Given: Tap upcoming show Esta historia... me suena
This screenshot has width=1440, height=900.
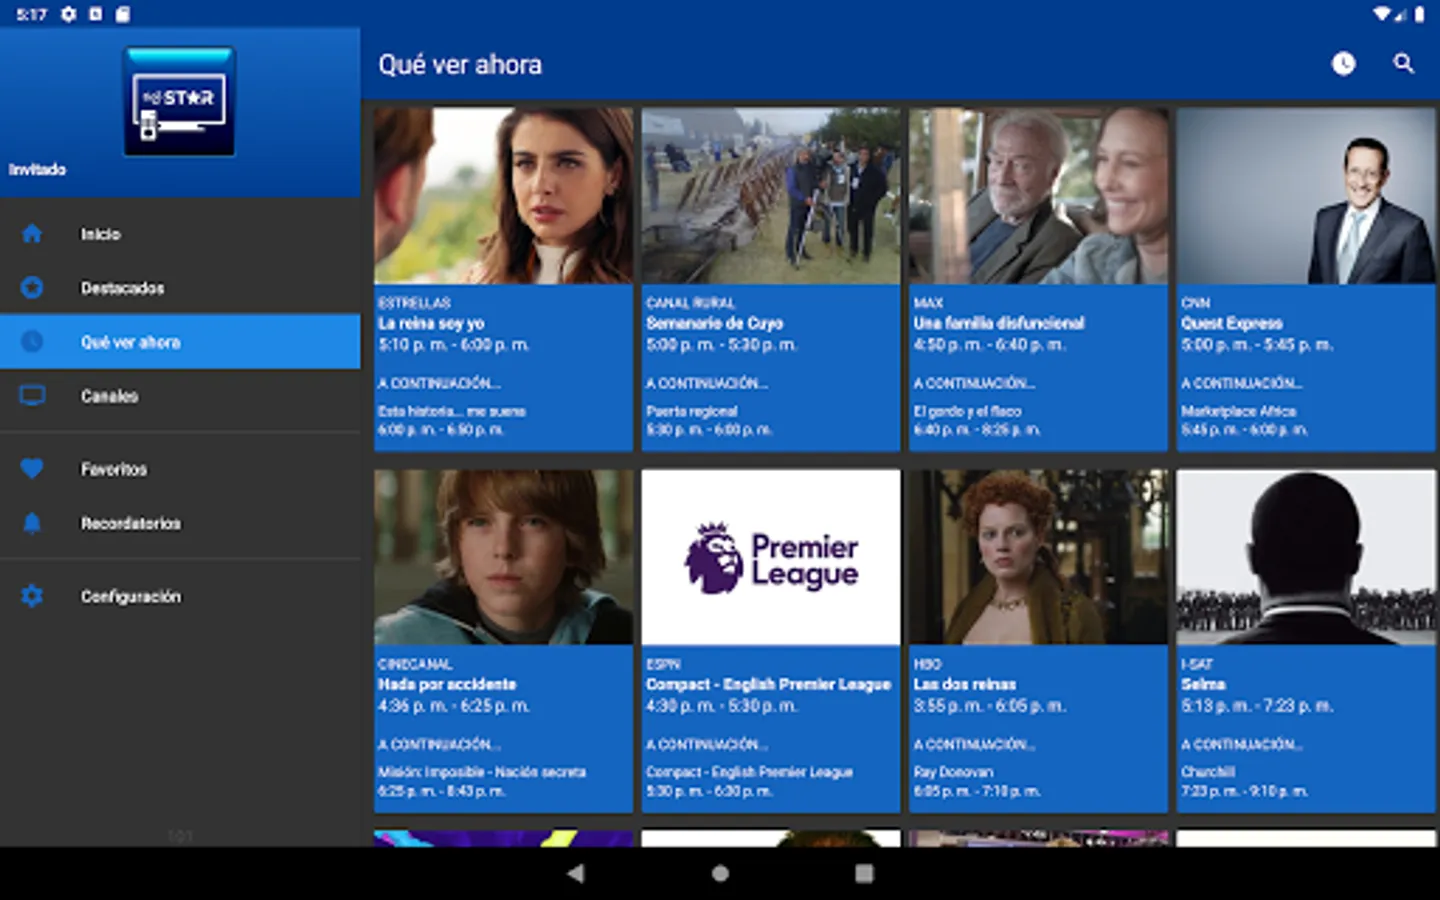Looking at the screenshot, I should click(451, 411).
